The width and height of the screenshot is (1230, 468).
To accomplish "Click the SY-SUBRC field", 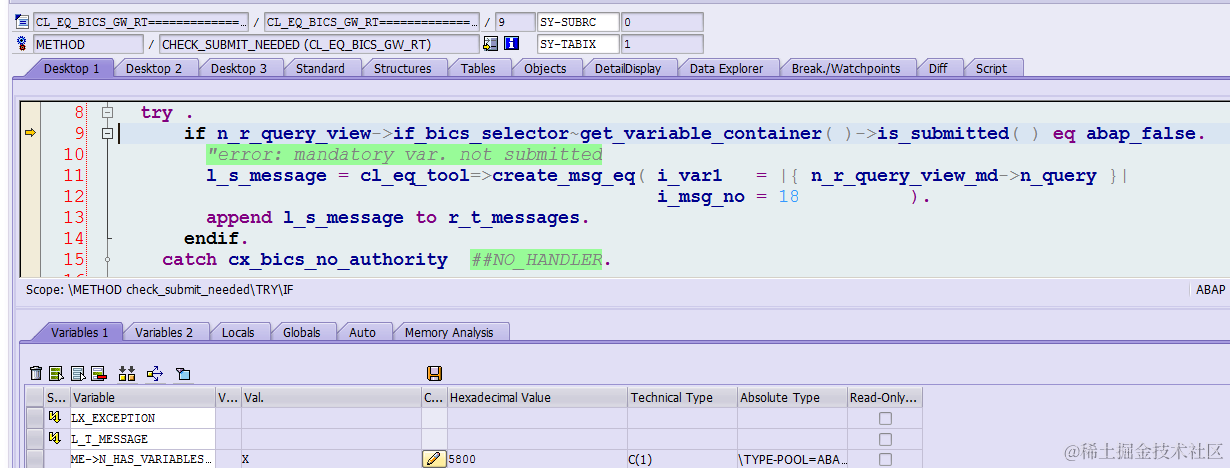I will click(x=577, y=21).
